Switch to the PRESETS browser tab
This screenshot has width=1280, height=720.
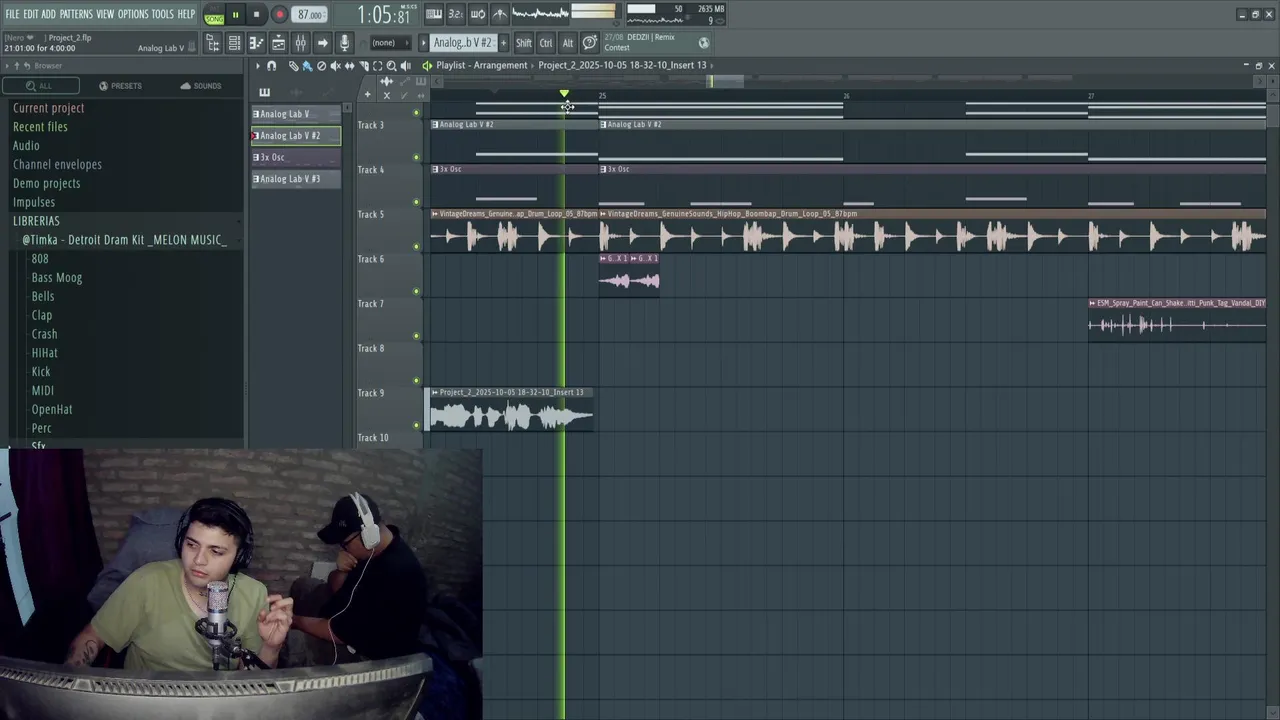pos(120,86)
